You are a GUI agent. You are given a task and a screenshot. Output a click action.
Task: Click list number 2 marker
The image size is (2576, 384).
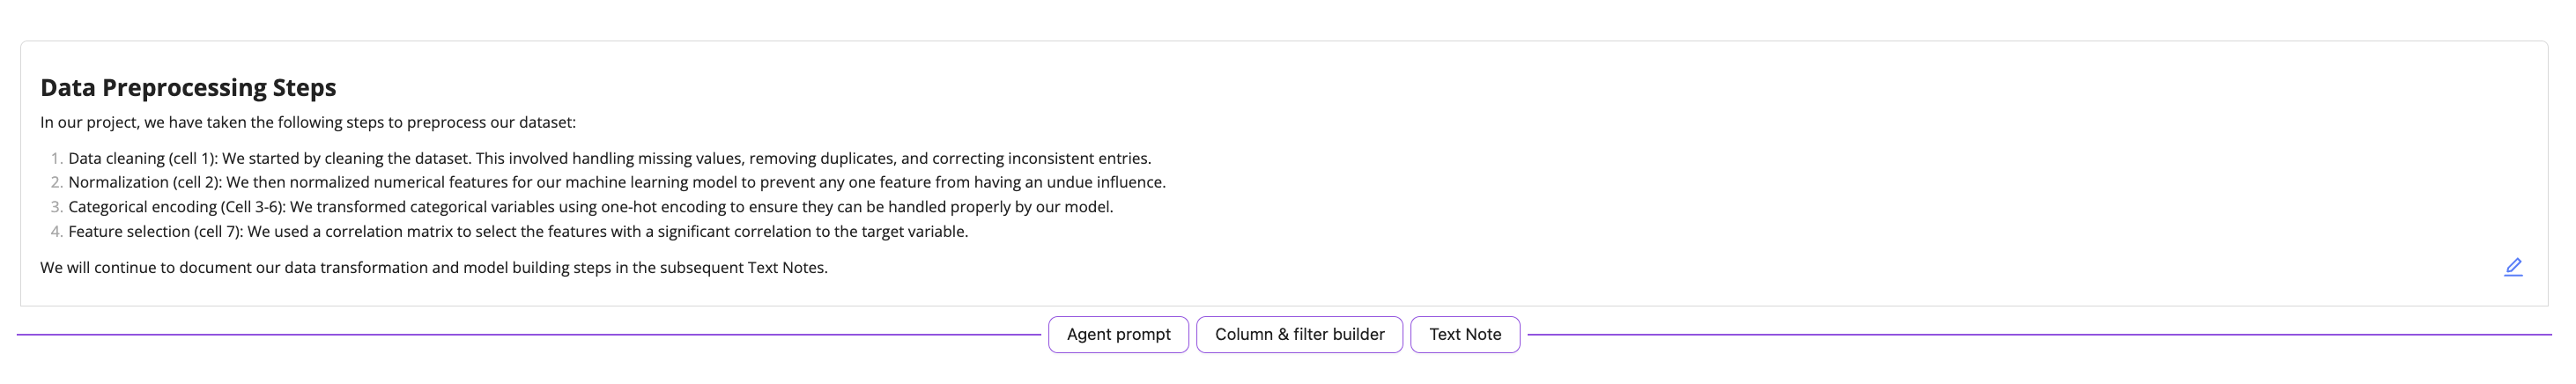[x=56, y=182]
